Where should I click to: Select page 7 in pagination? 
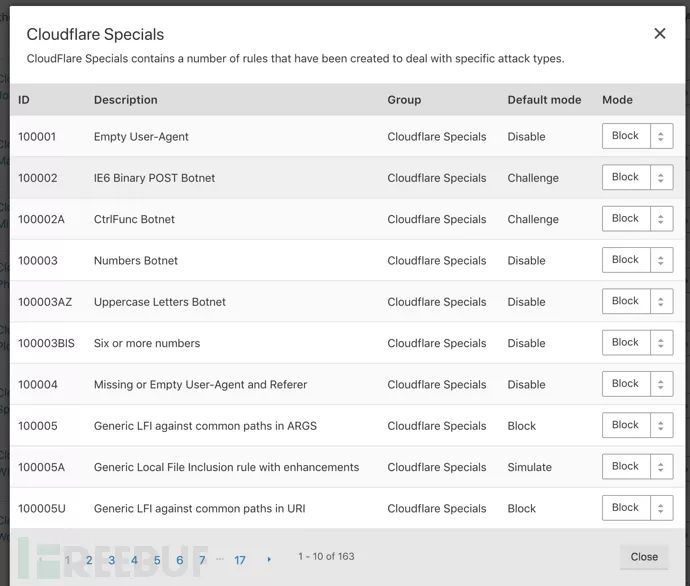pyautogui.click(x=202, y=560)
